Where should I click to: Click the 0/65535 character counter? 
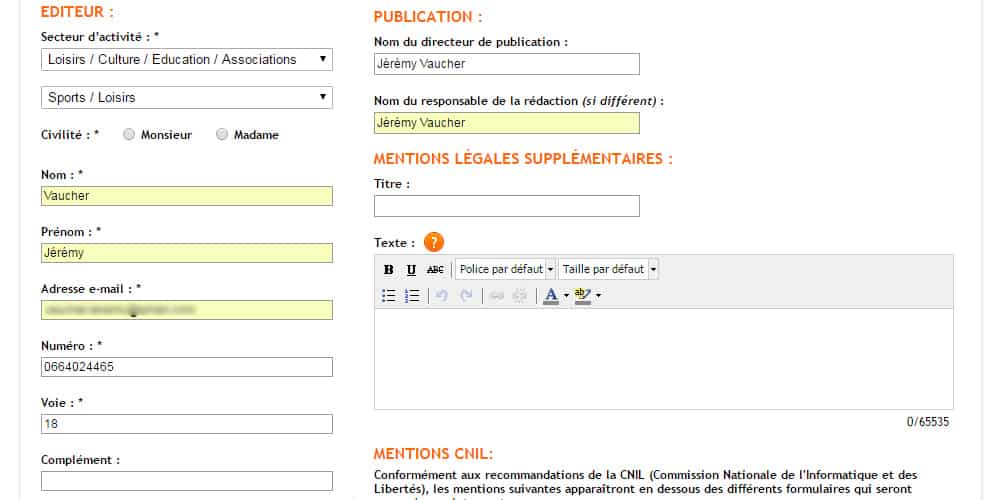[x=928, y=422]
